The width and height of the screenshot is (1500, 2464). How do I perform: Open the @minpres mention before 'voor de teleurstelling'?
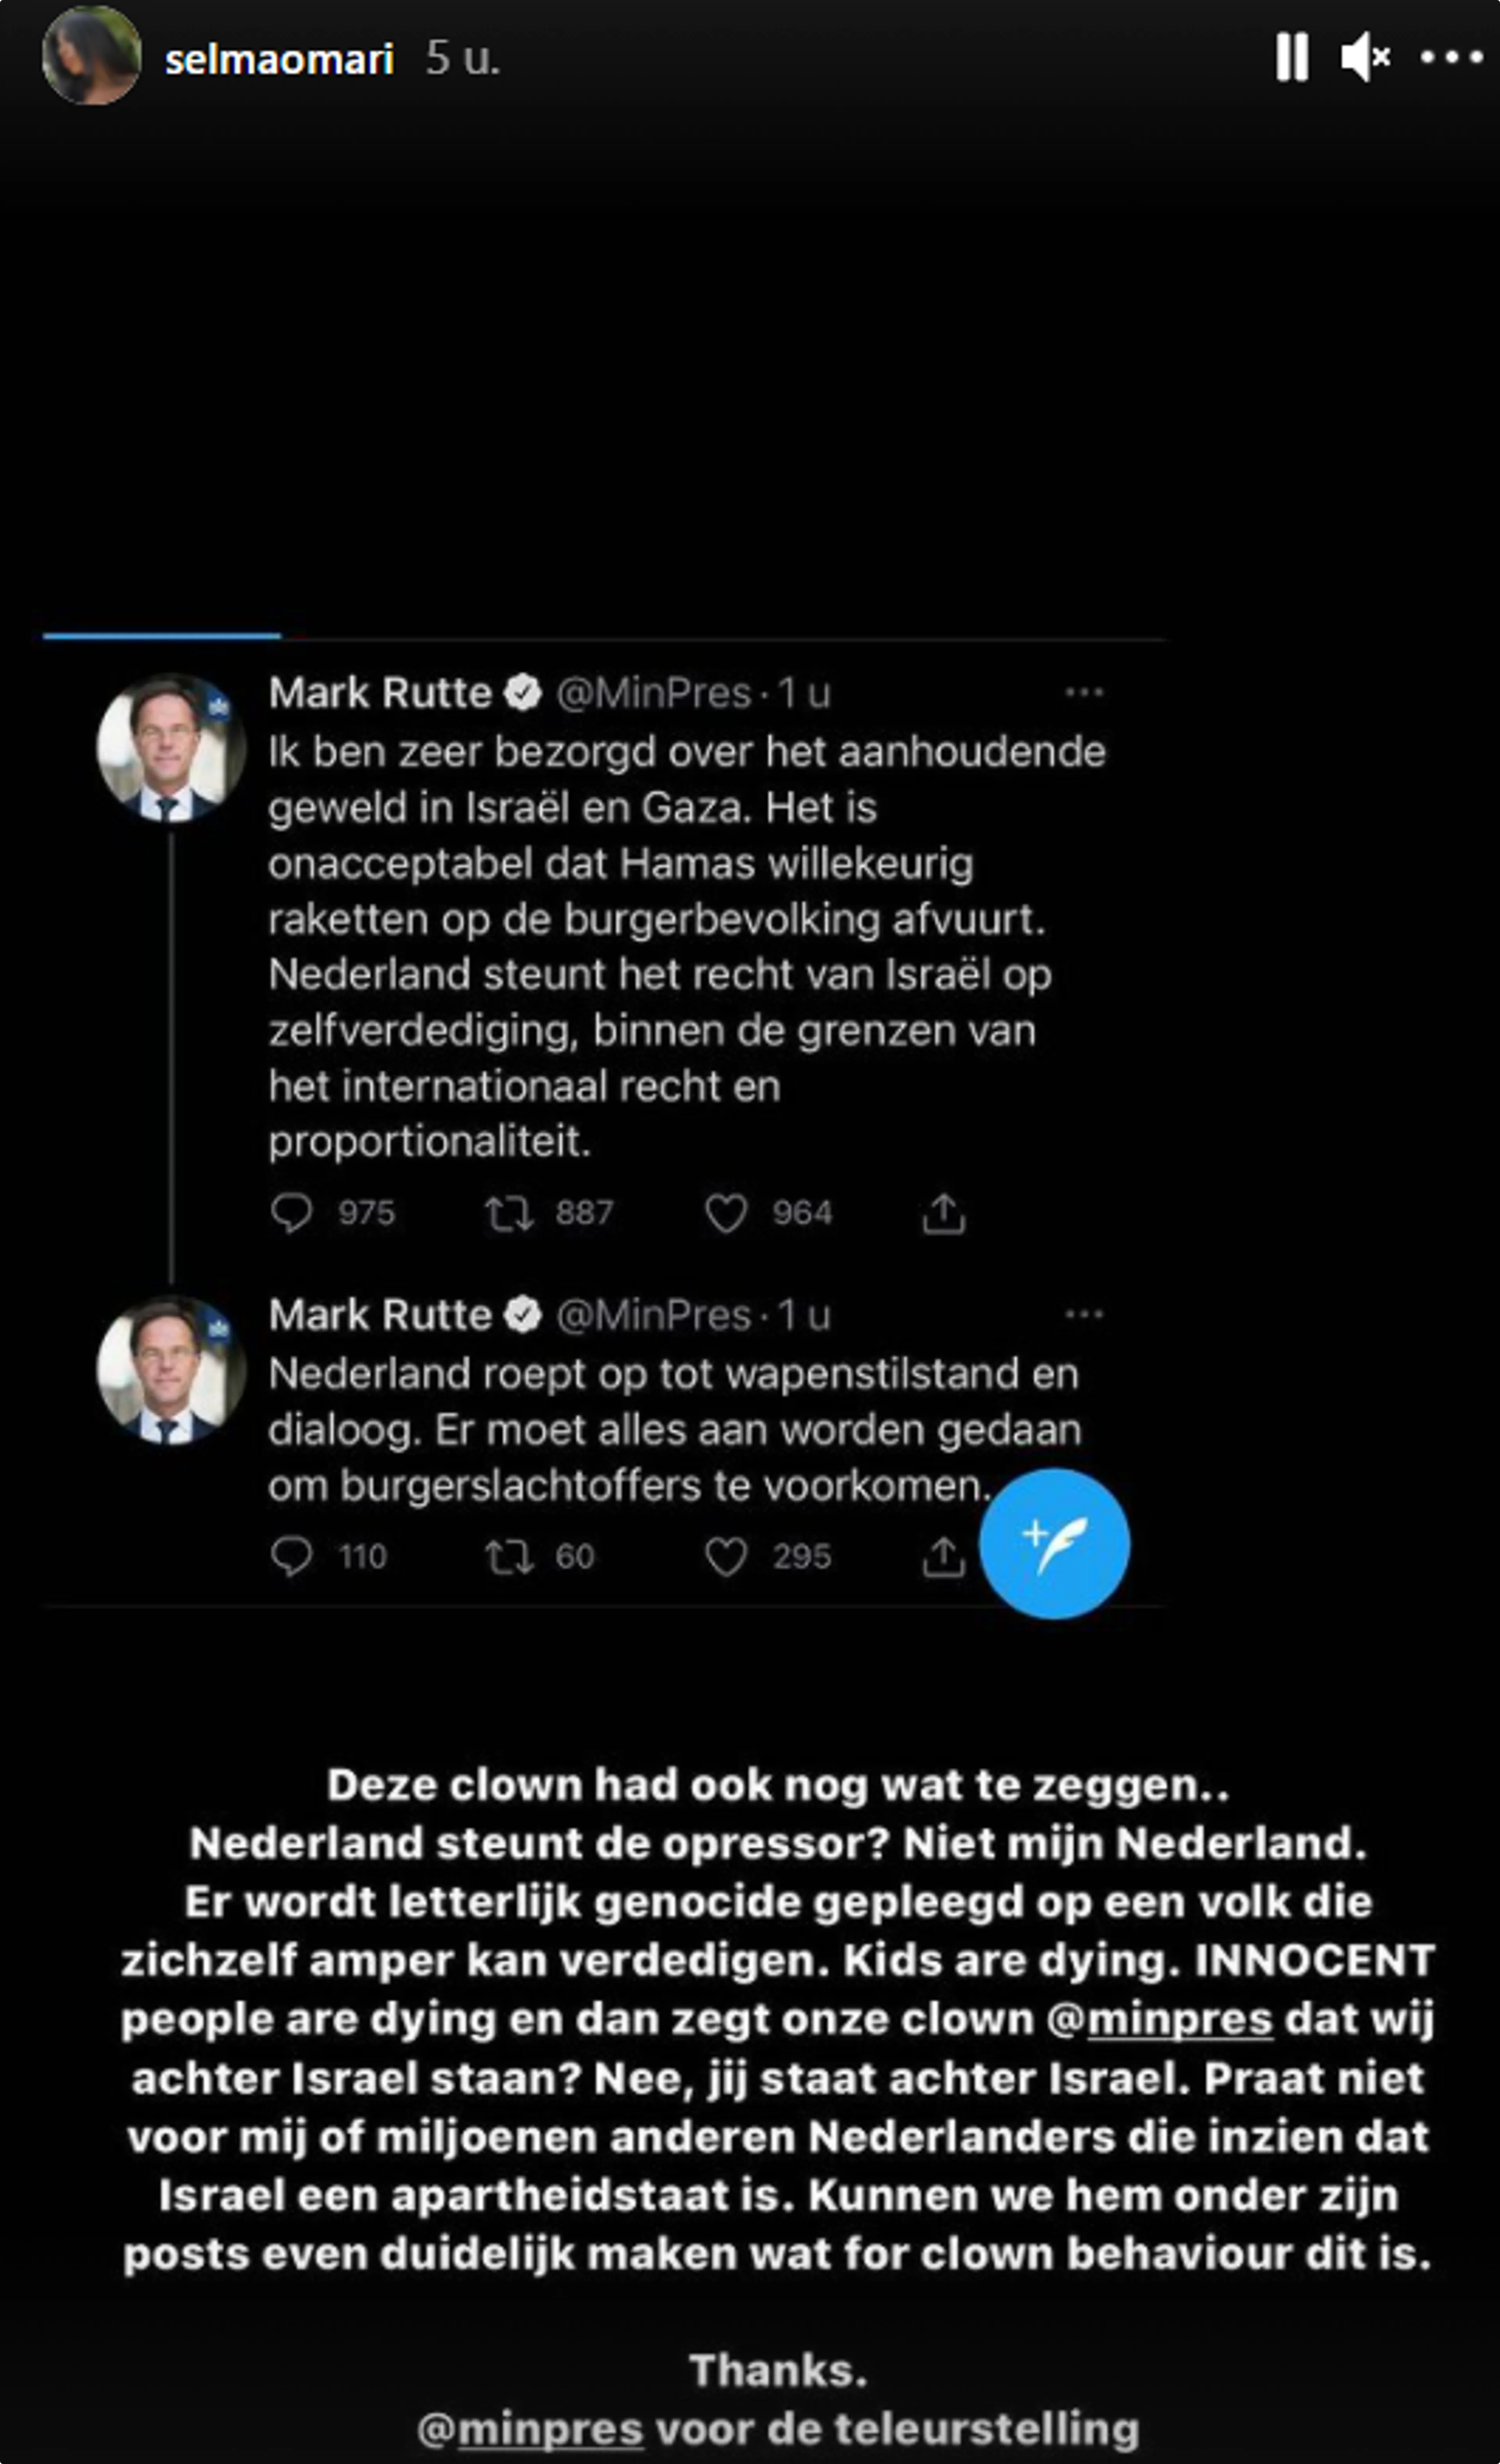(530, 2429)
